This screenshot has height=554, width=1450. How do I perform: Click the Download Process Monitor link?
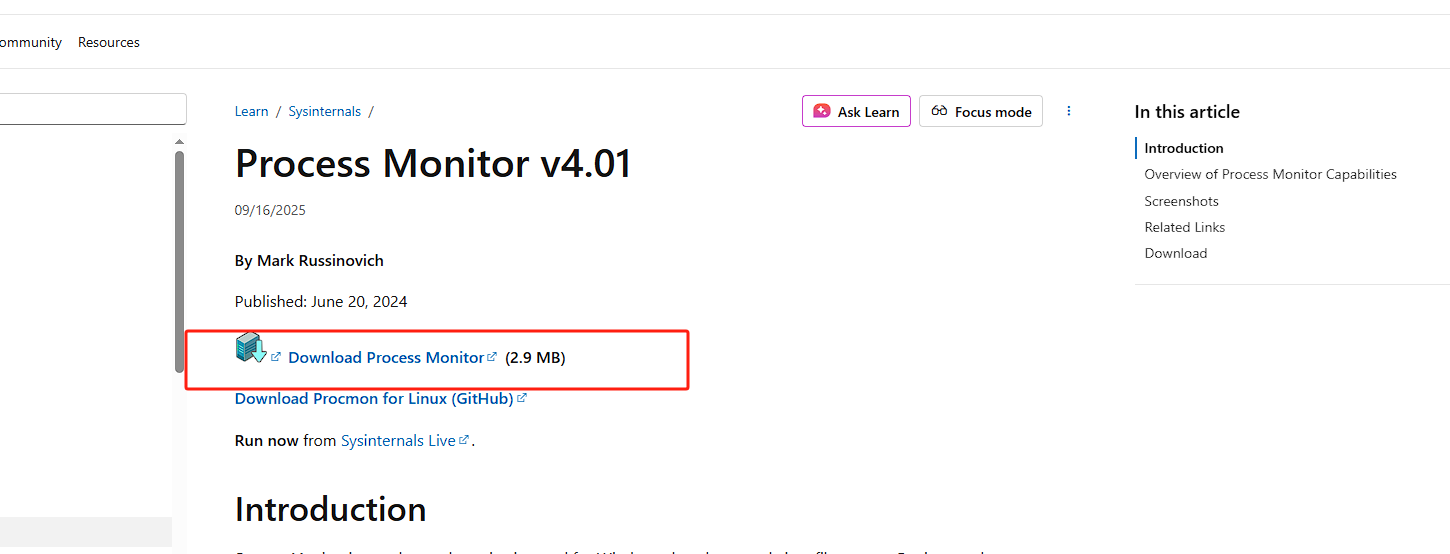[x=385, y=357]
